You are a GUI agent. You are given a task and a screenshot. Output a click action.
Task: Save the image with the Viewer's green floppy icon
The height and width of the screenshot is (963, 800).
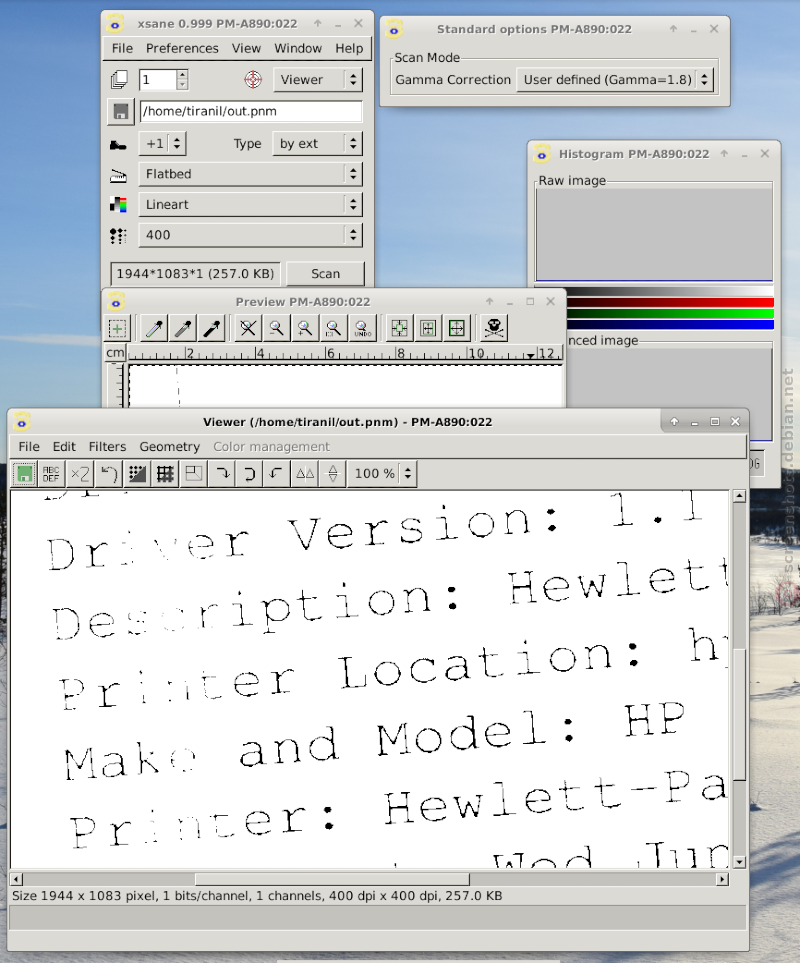click(x=24, y=474)
